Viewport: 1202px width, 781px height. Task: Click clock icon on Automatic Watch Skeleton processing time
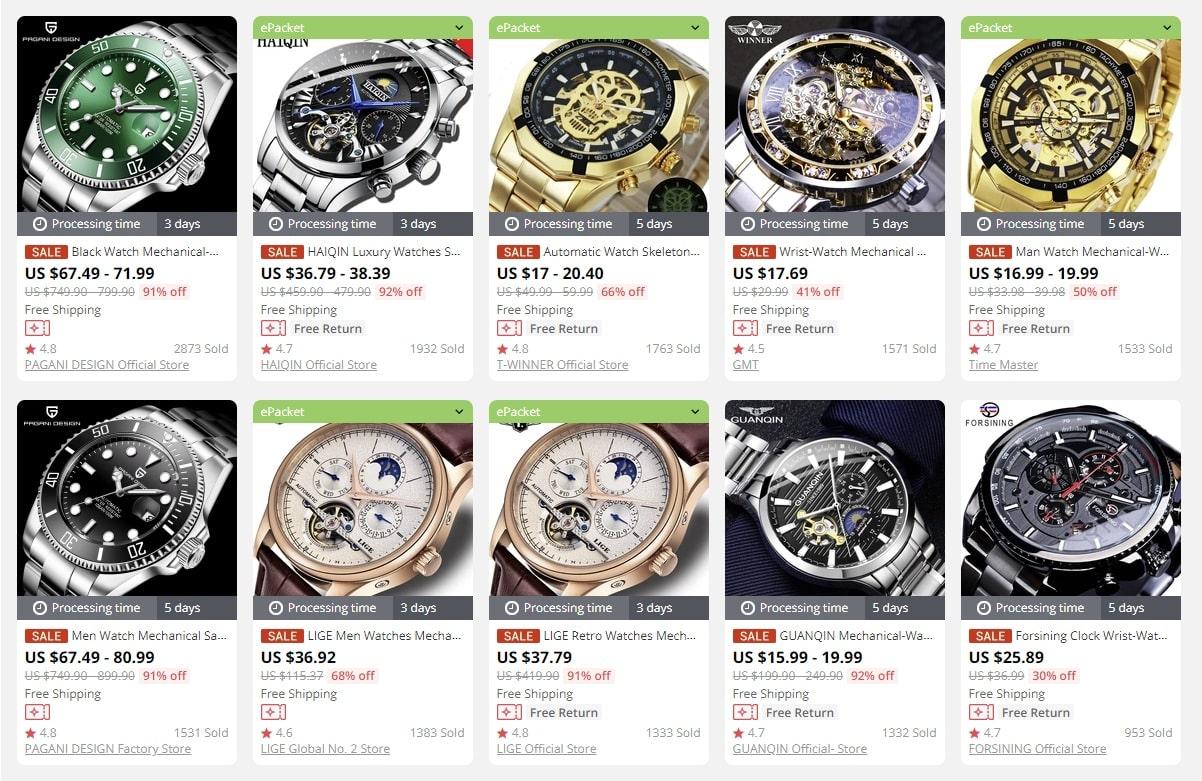pyautogui.click(x=511, y=224)
